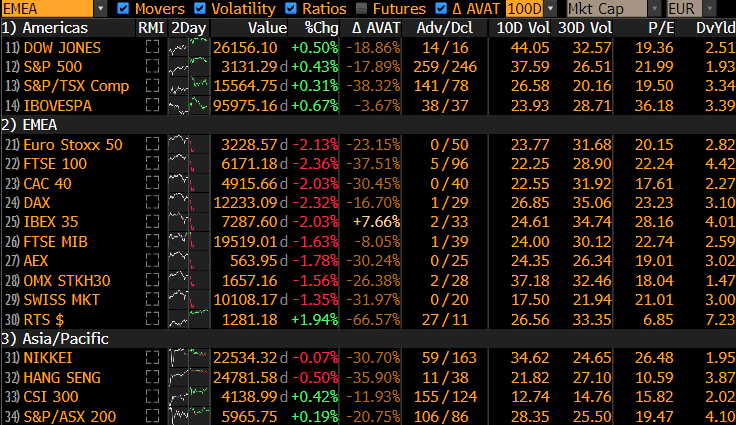Open the 2Day sparkline for SWISS MKT

(x=189, y=300)
